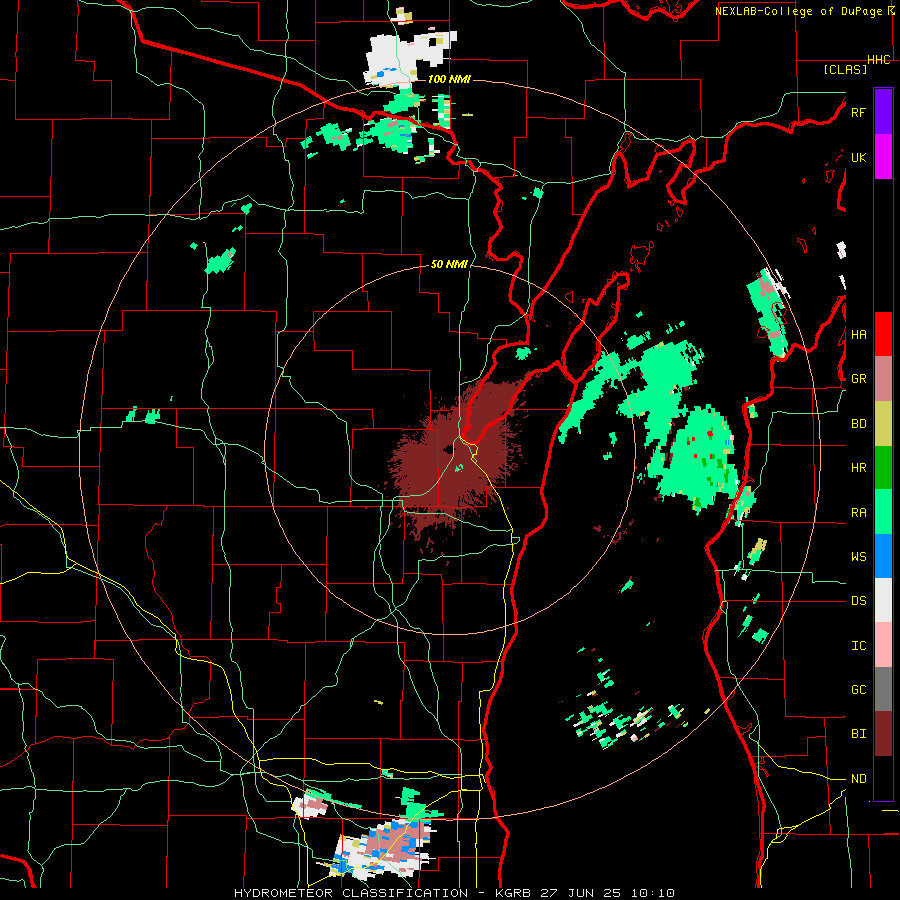Image resolution: width=900 pixels, height=900 pixels.
Task: Select the dusty pink GR legend swatch
Action: tap(883, 378)
